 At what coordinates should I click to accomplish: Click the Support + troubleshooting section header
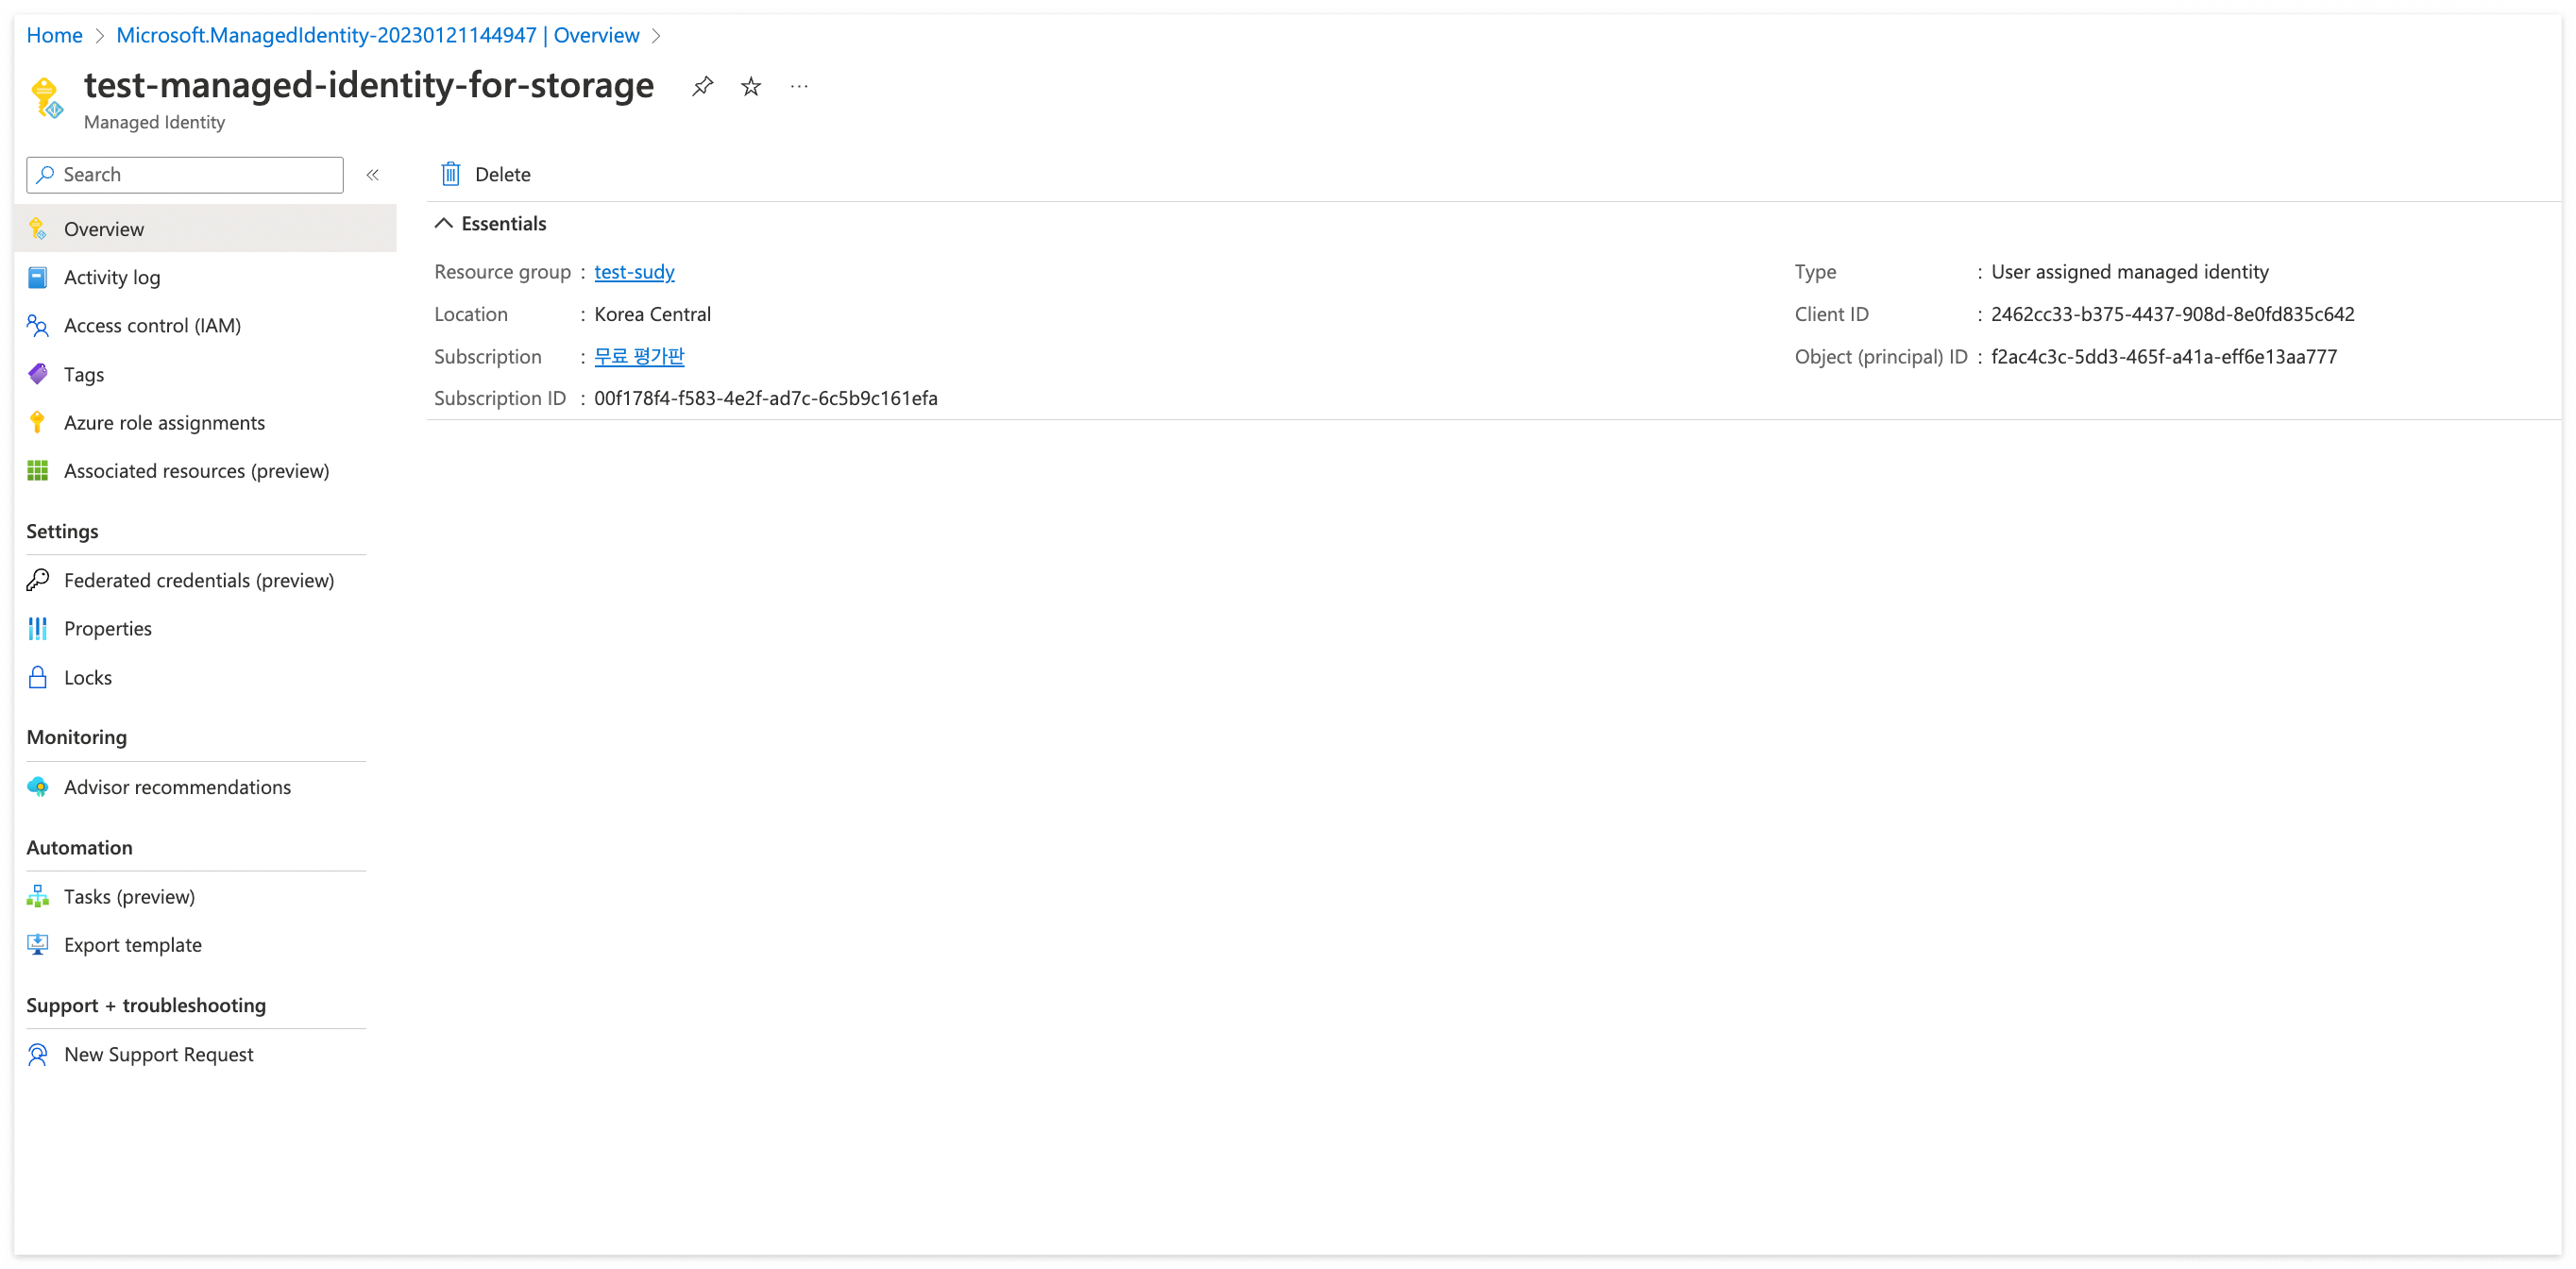(146, 1005)
